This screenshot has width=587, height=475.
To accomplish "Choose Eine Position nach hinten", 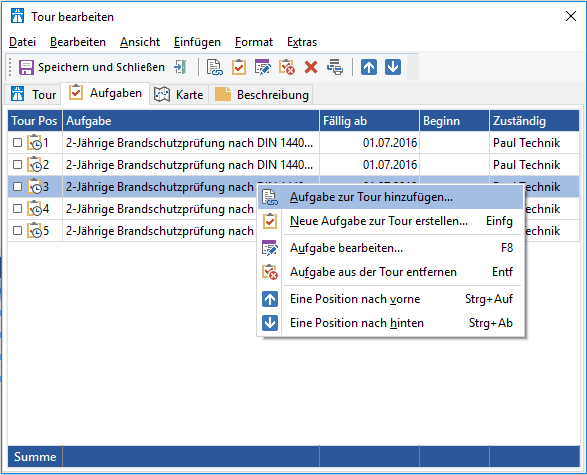I will pos(390,323).
